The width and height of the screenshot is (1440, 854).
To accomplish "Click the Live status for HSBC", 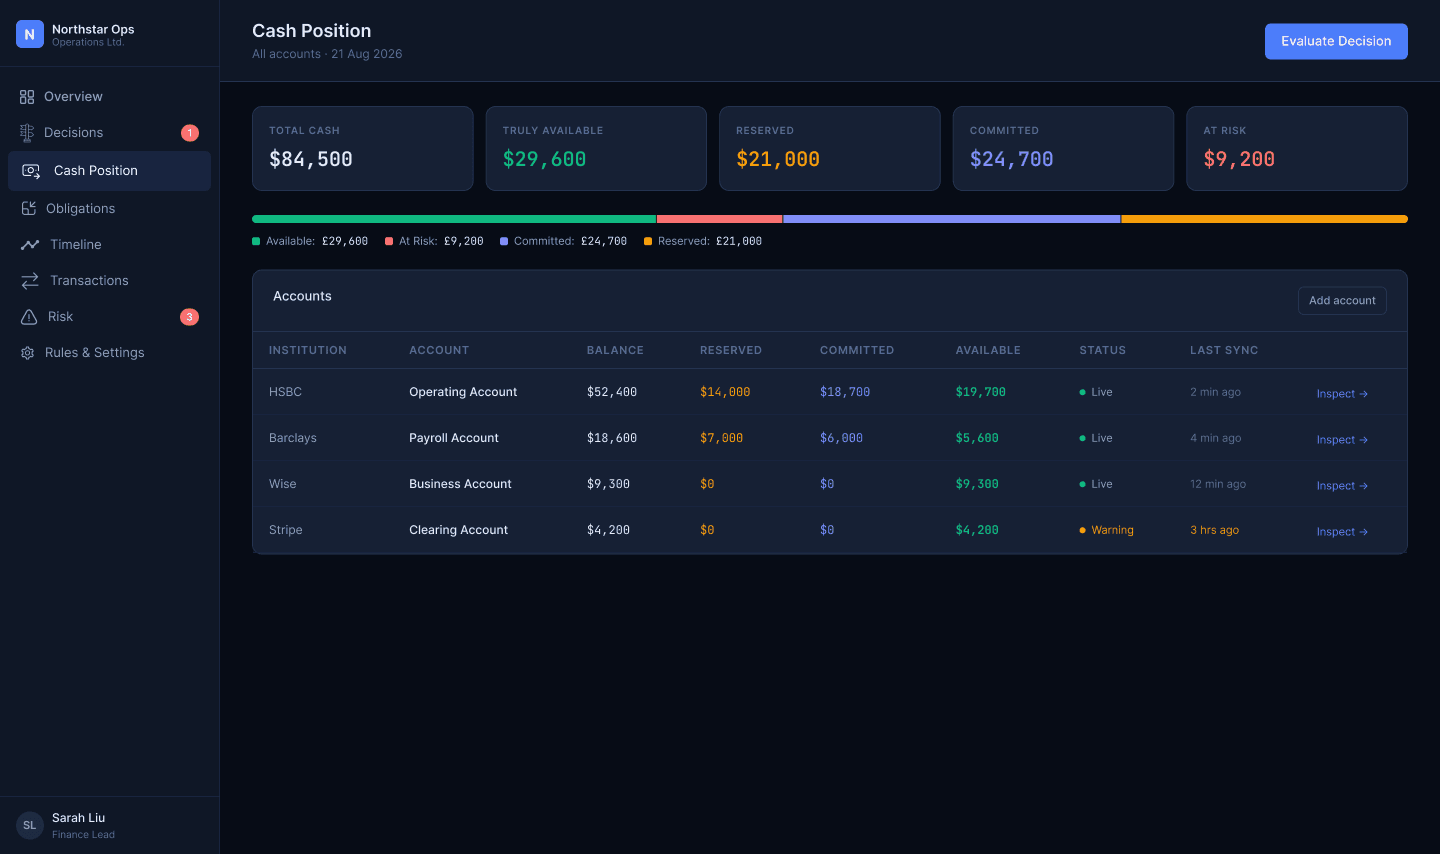I will click(x=1096, y=392).
